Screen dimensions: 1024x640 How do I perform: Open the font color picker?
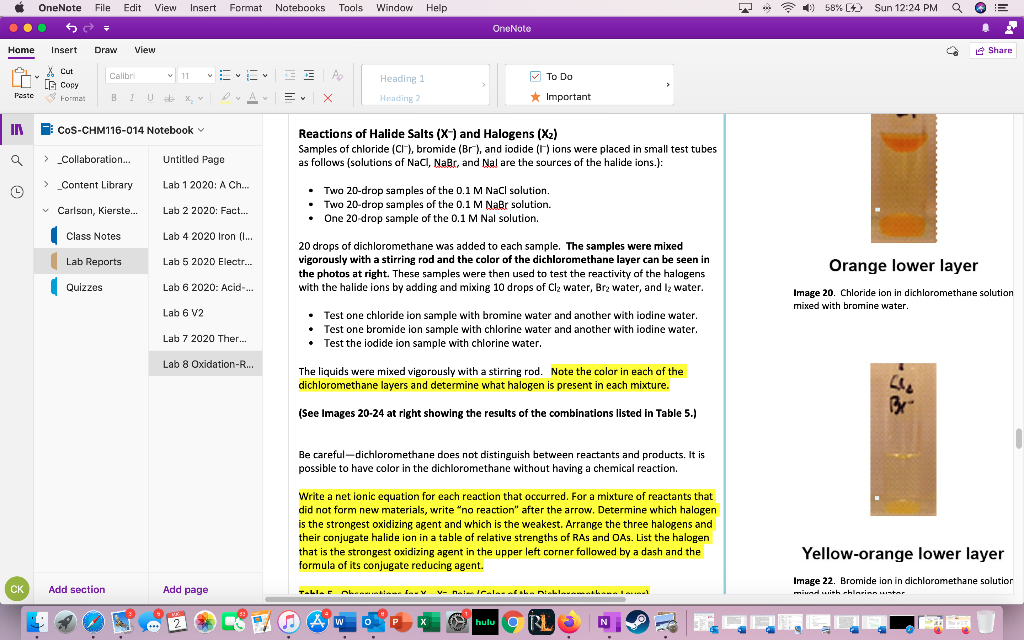click(x=253, y=97)
